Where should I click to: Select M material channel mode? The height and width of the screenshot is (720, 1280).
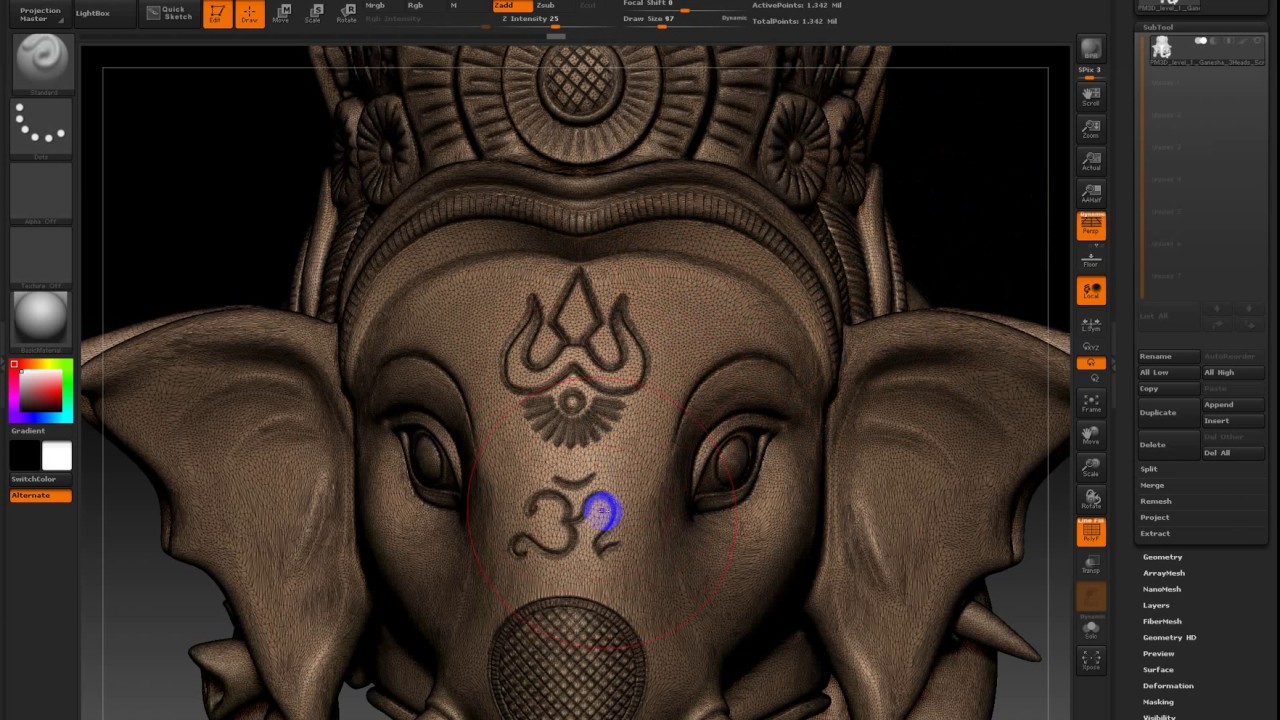(x=454, y=6)
